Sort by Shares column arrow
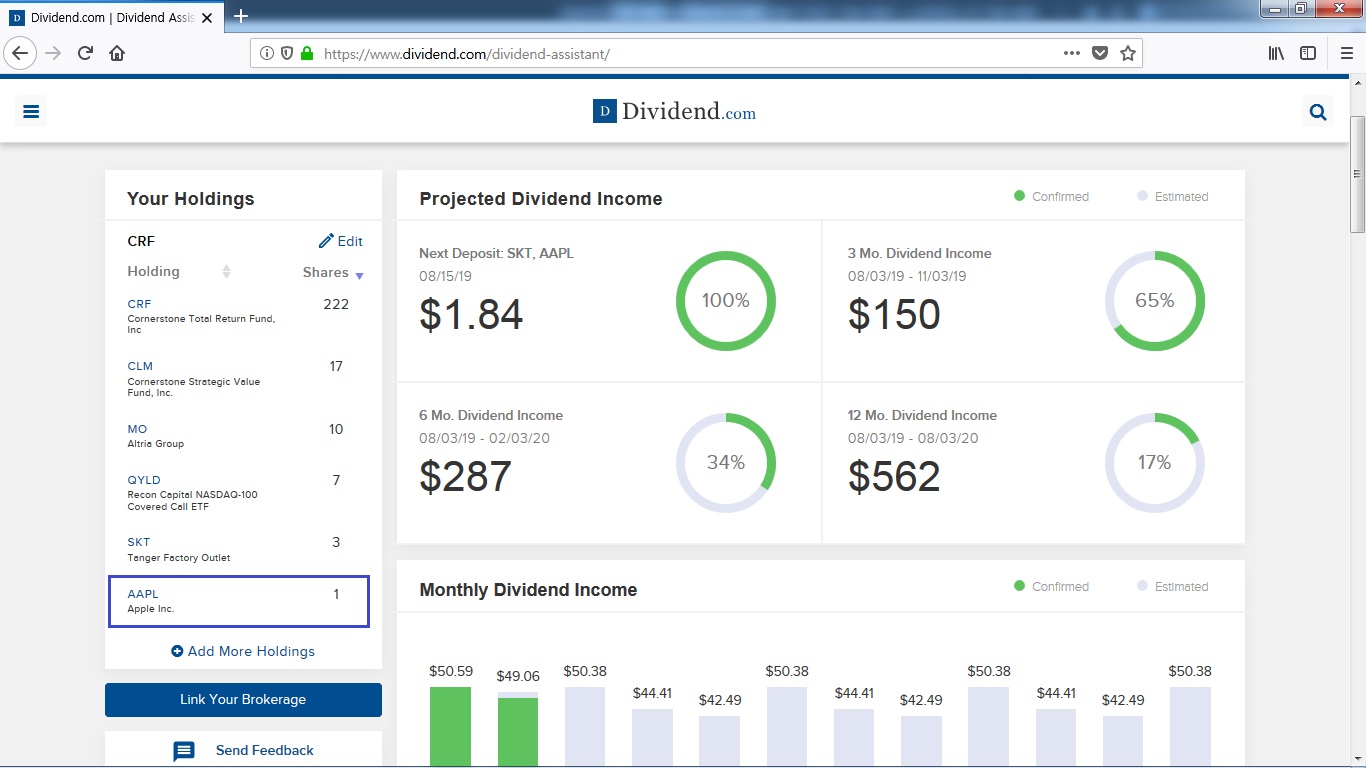Viewport: 1366px width, 768px height. [359, 276]
